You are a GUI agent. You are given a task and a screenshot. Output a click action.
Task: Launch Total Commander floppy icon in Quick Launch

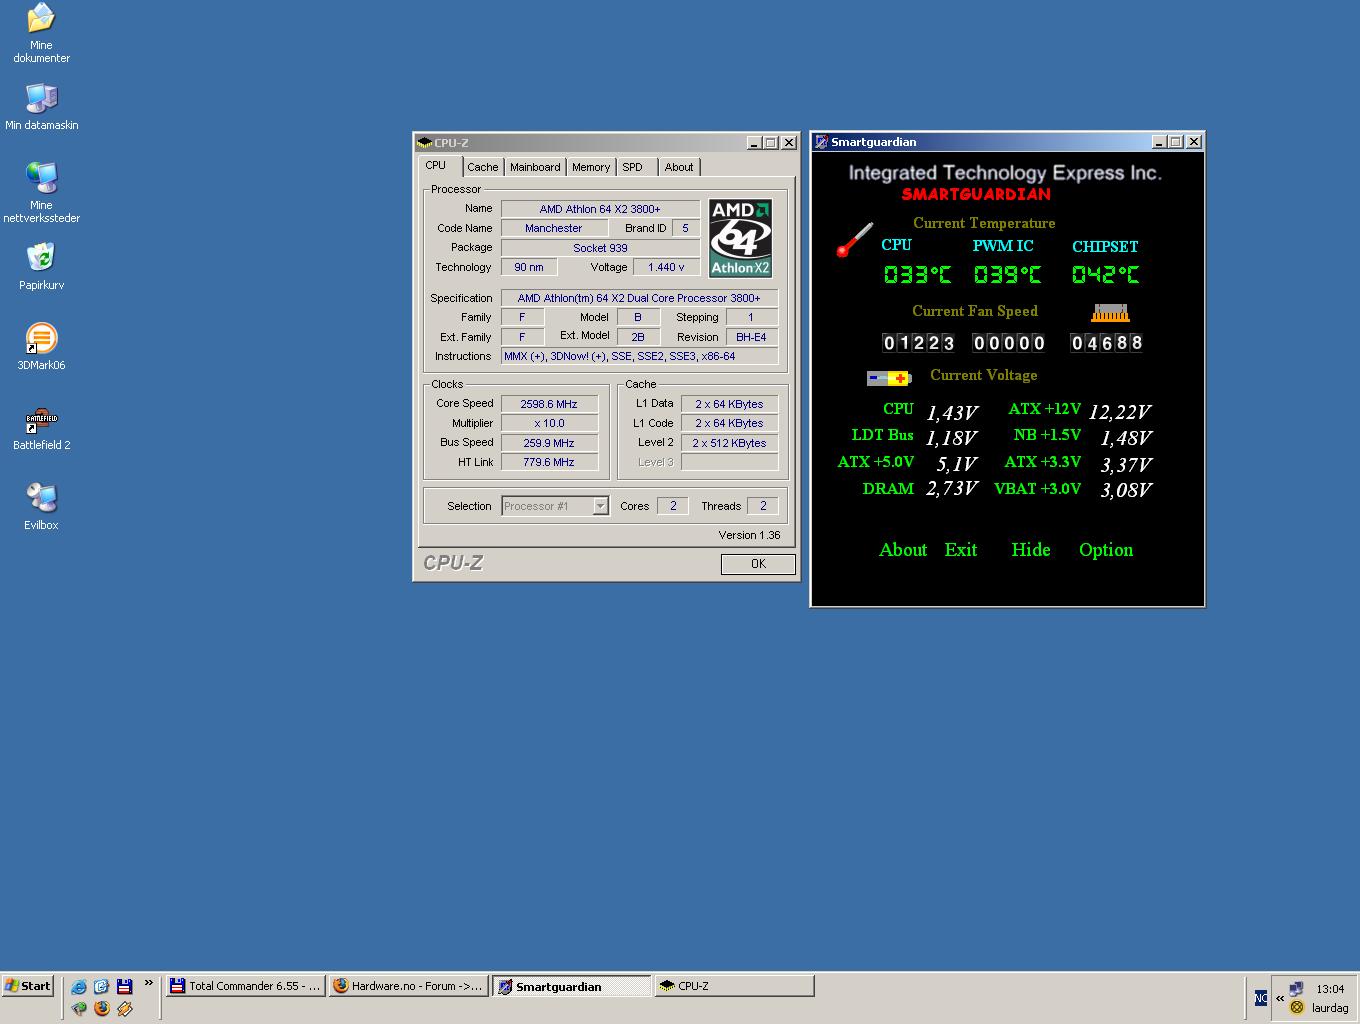pyautogui.click(x=124, y=986)
